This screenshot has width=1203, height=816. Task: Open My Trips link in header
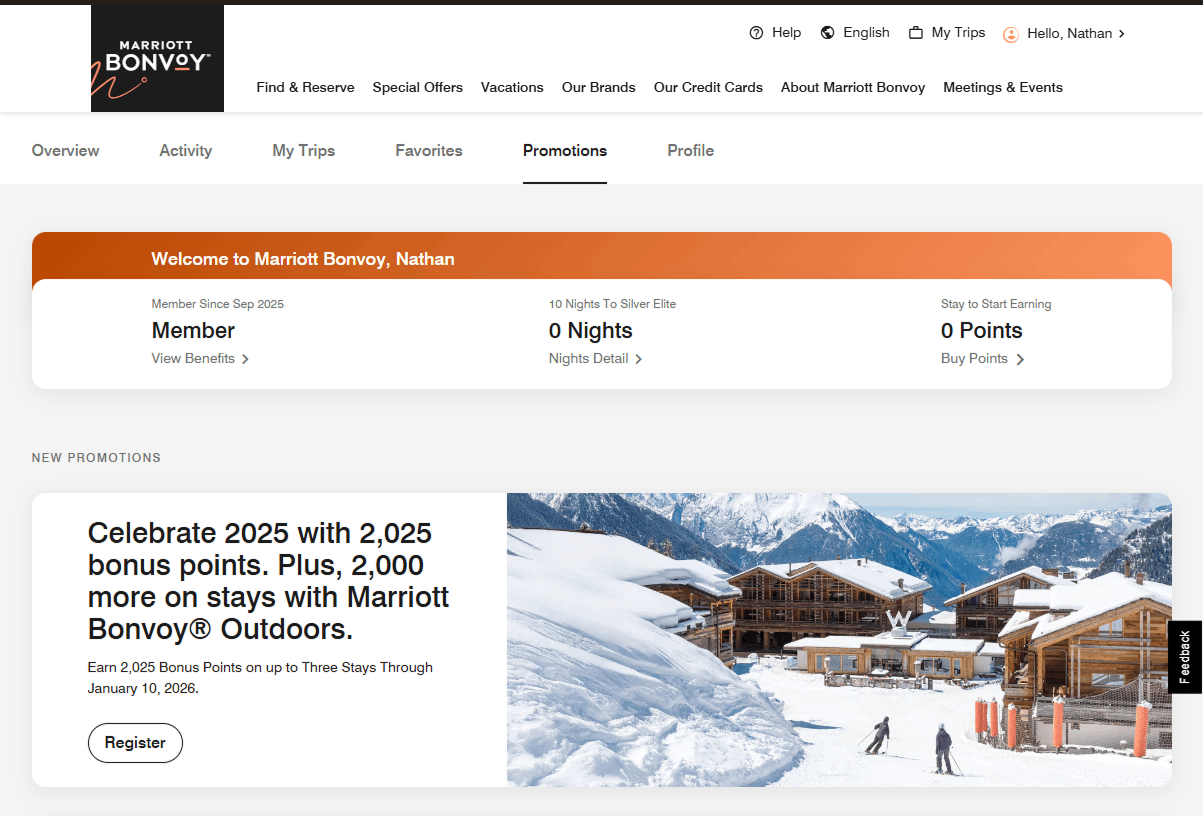pos(958,33)
